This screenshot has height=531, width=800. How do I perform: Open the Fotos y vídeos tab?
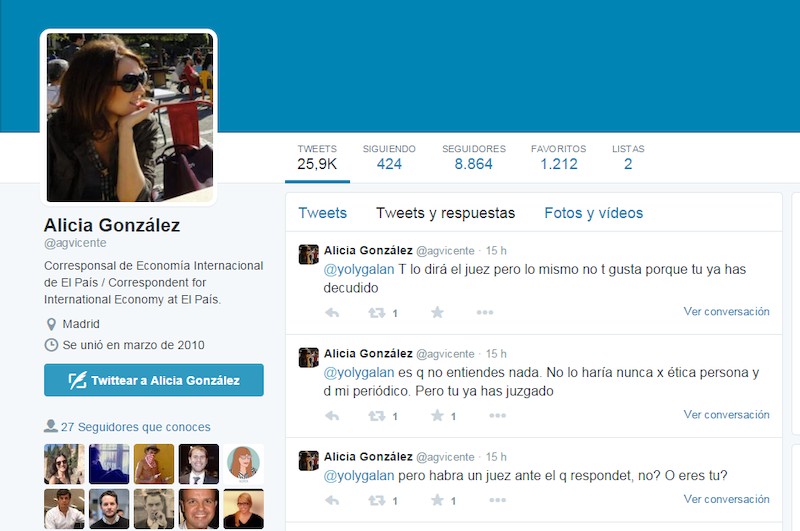click(x=593, y=213)
